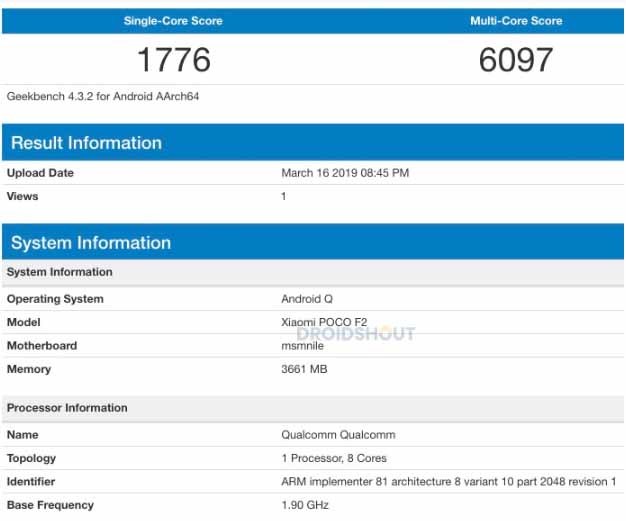The height and width of the screenshot is (521, 626).
Task: Select the msmnile motherboard value
Action: point(302,346)
